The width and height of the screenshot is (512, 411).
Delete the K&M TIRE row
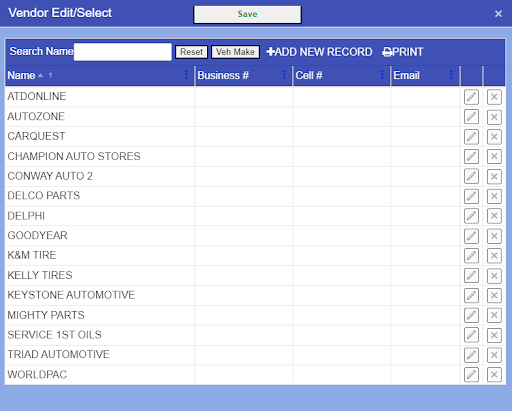[x=494, y=256]
